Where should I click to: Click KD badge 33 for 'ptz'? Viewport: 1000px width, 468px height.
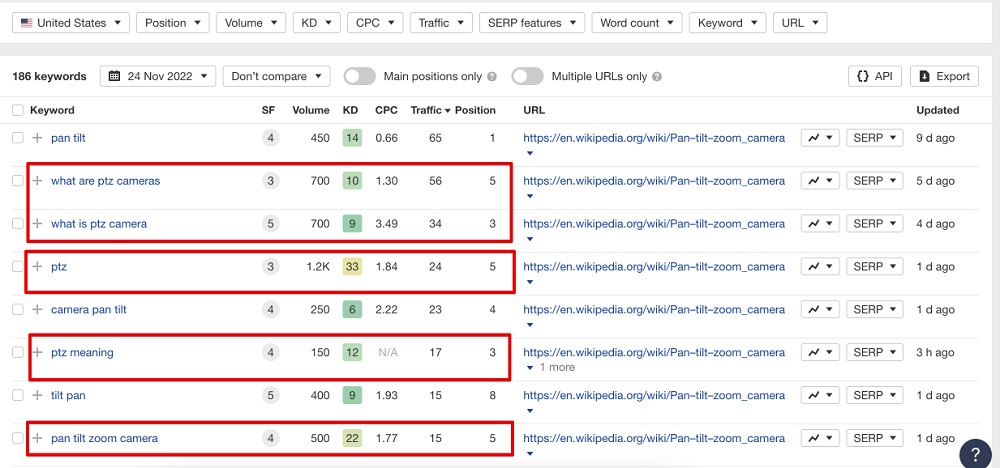[x=352, y=267]
